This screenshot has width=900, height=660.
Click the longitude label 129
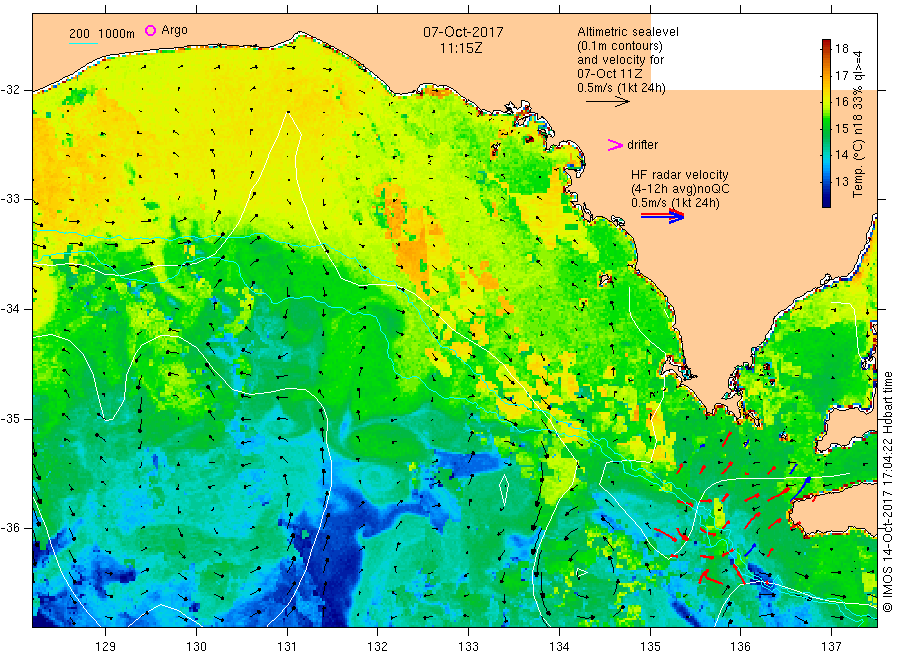(x=106, y=646)
